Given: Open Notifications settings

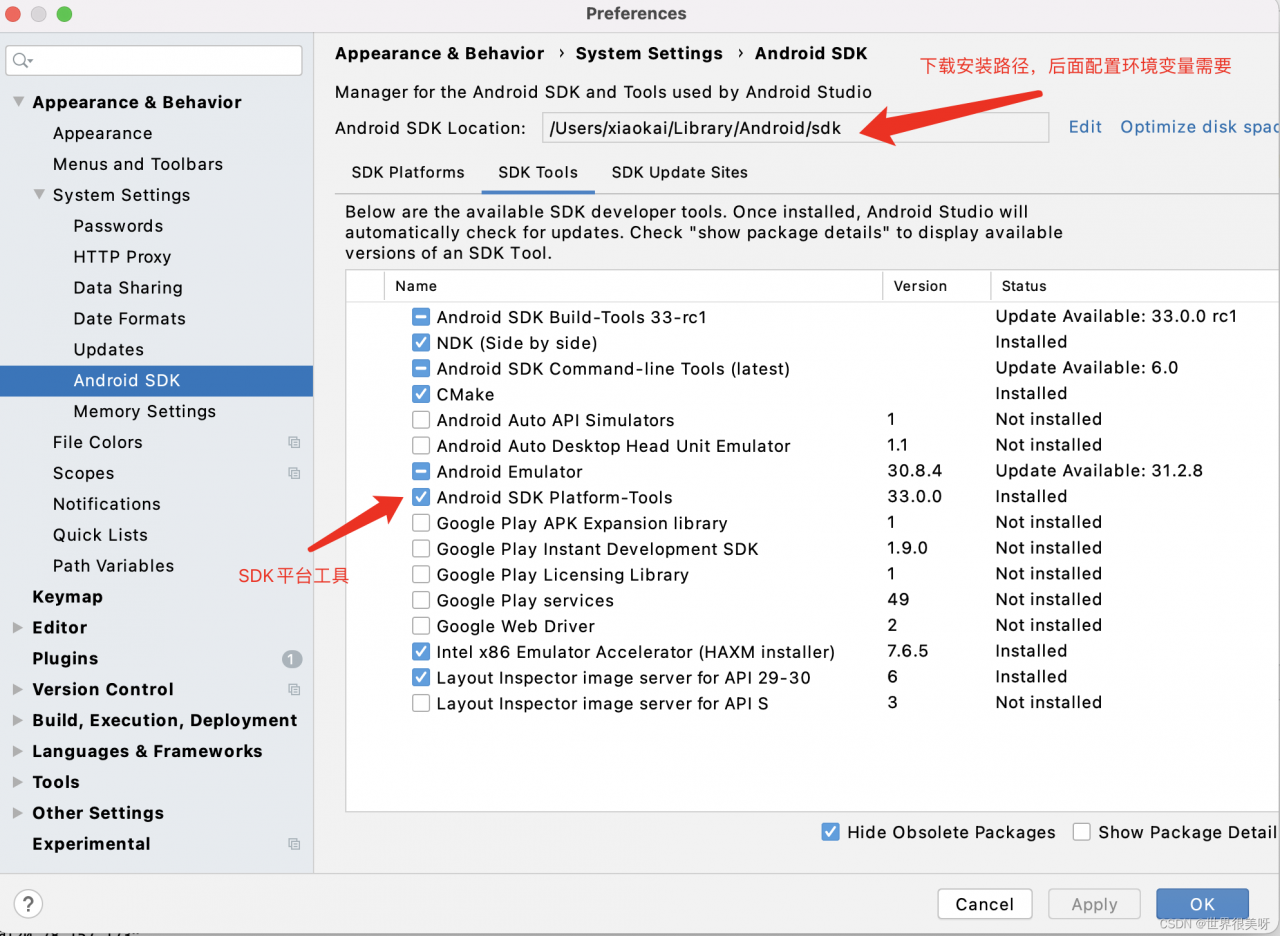Looking at the screenshot, I should point(107,504).
